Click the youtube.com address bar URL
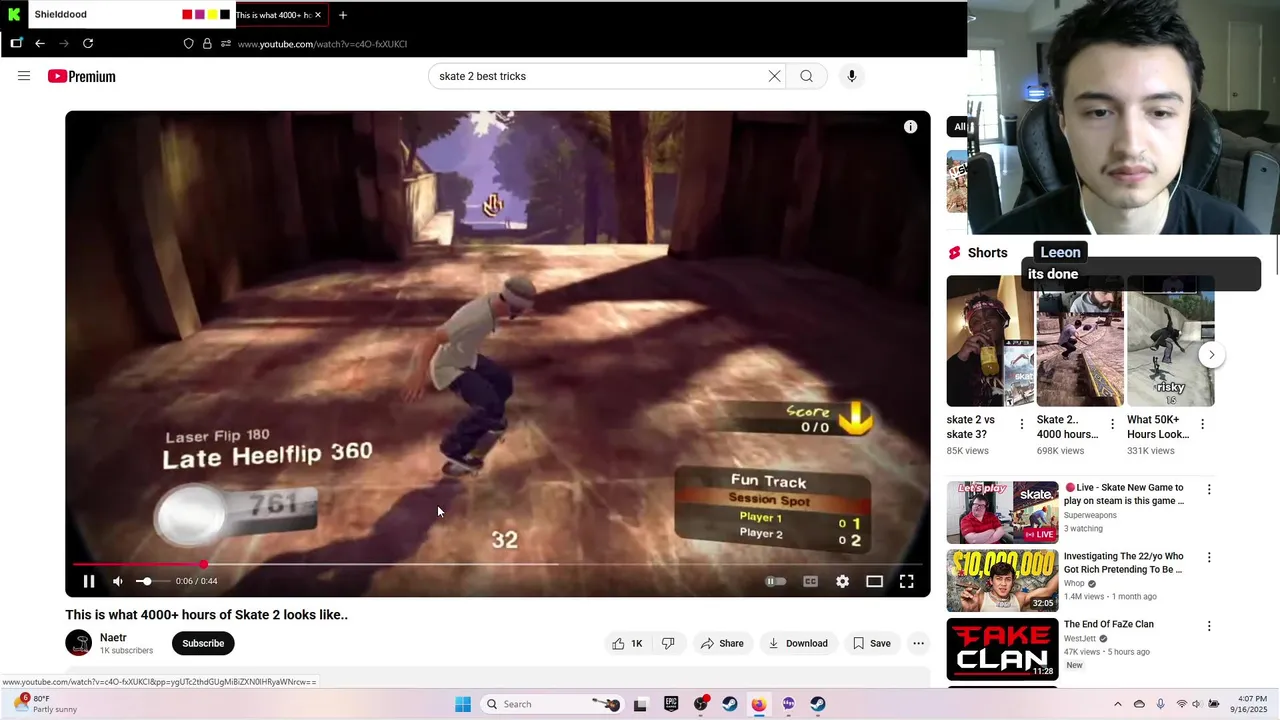Image resolution: width=1280 pixels, height=720 pixels. pyautogui.click(x=322, y=44)
